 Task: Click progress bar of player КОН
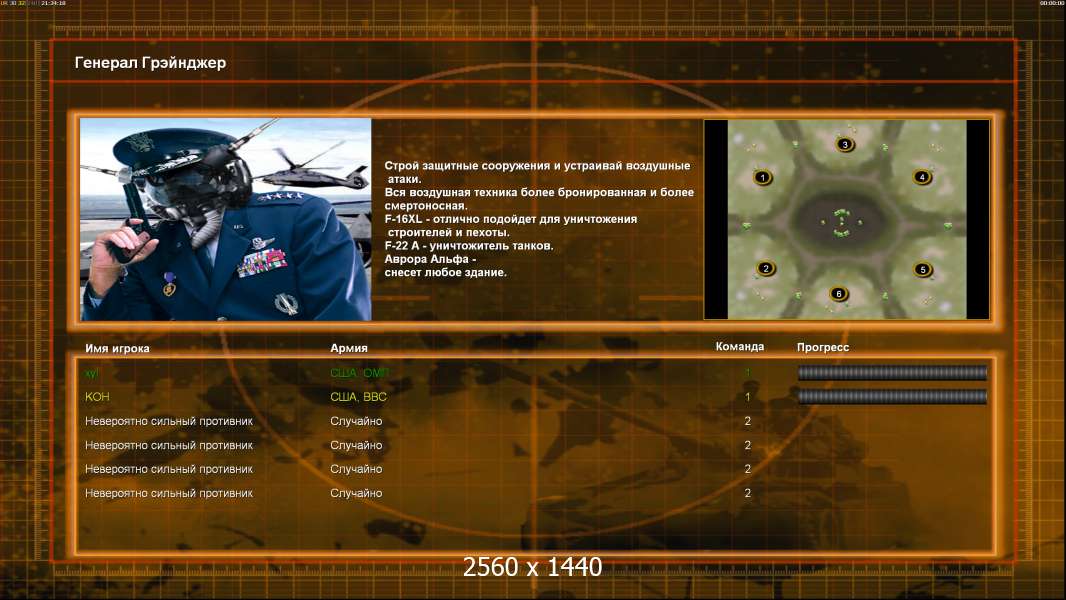point(892,397)
